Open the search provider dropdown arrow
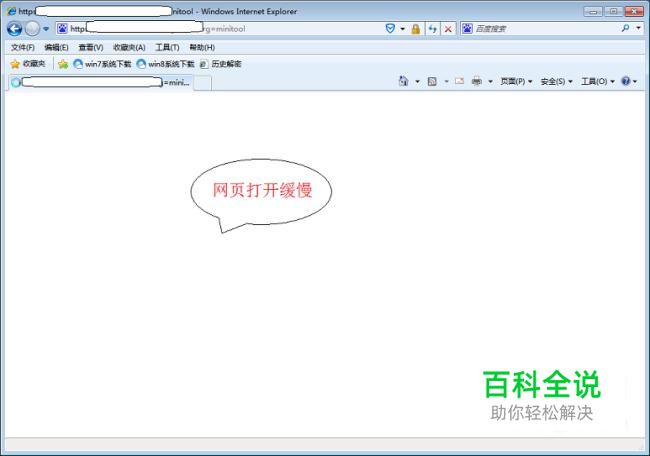 638,28
